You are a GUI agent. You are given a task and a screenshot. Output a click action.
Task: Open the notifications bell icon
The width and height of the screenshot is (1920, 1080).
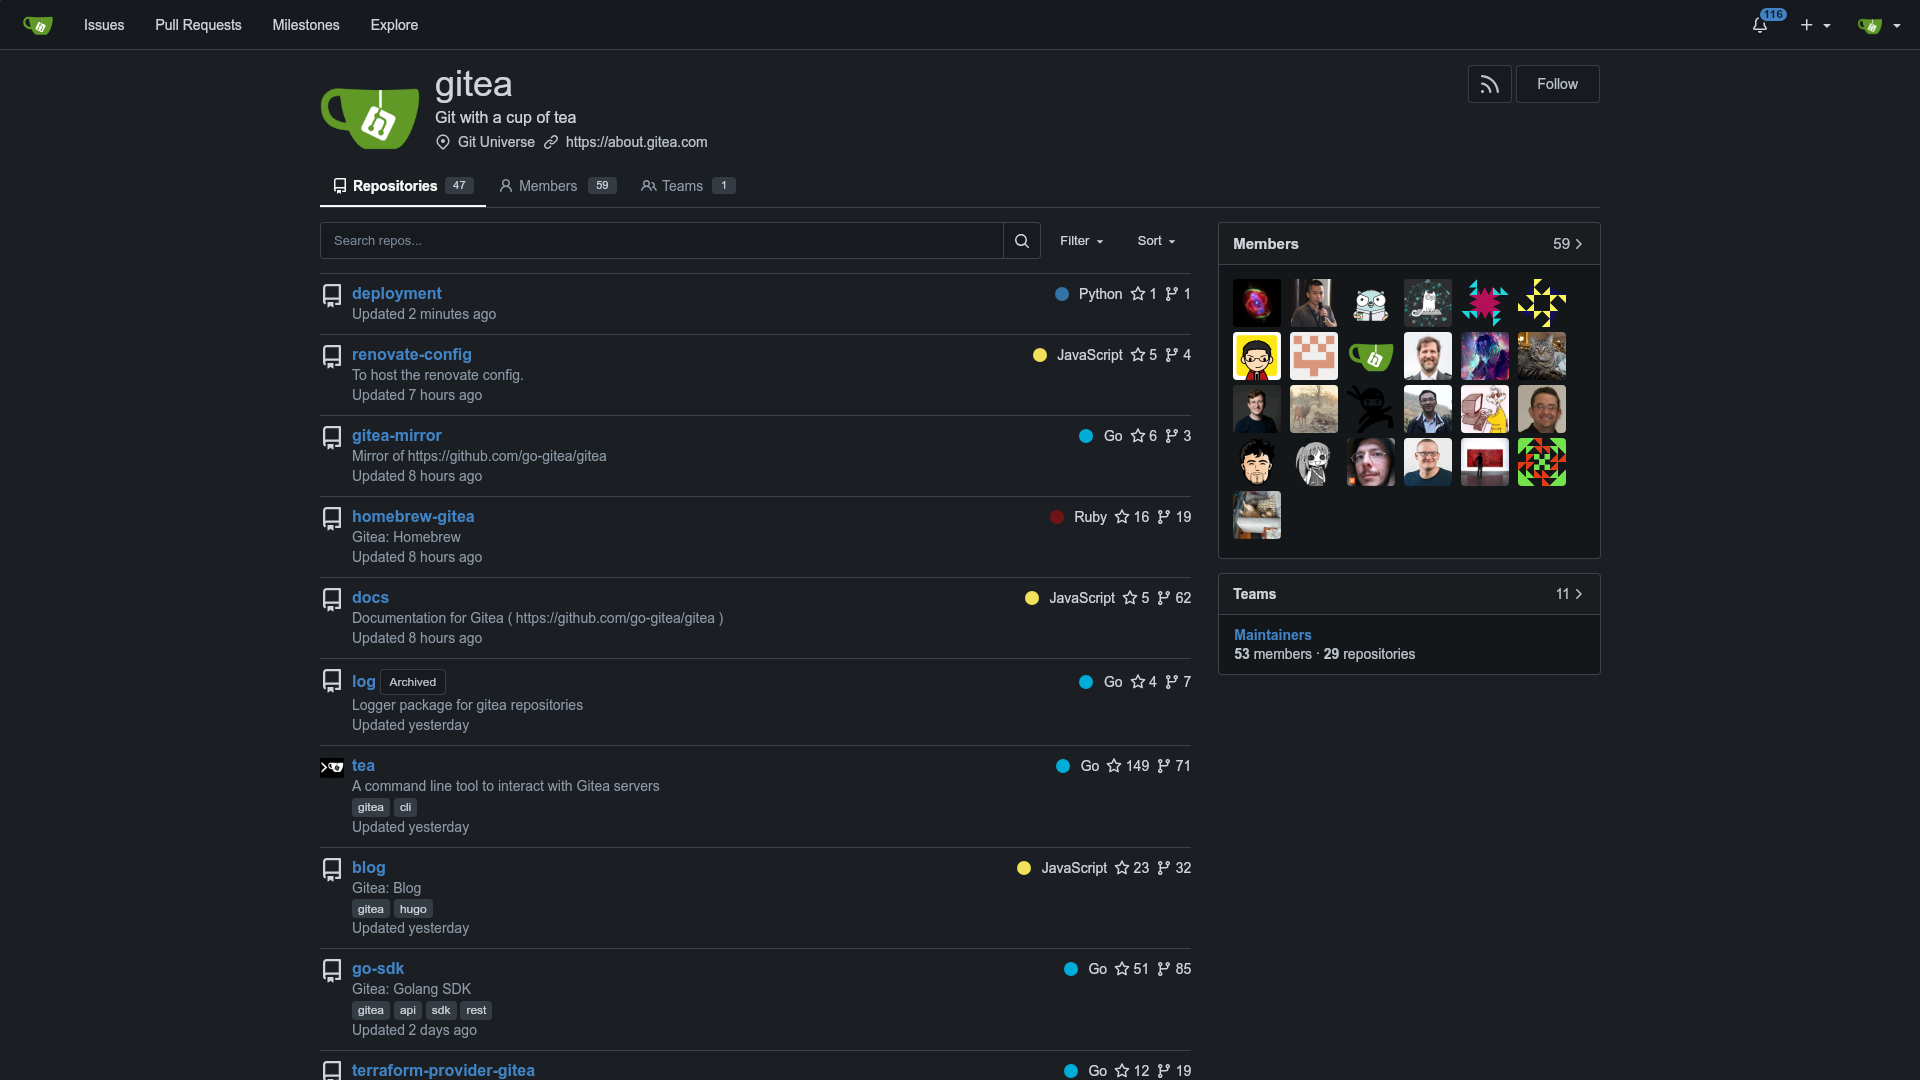coord(1760,25)
